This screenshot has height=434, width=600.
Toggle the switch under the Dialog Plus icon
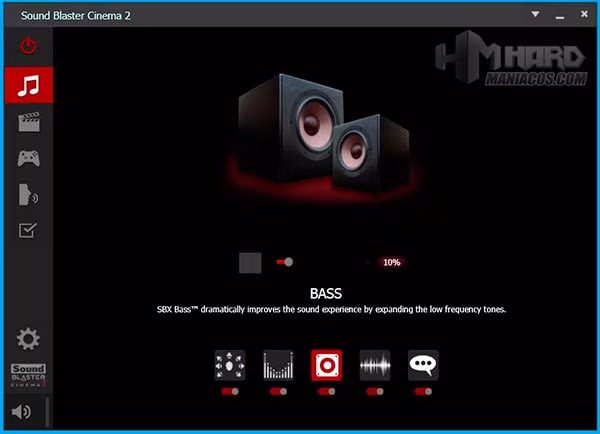pyautogui.click(x=423, y=392)
